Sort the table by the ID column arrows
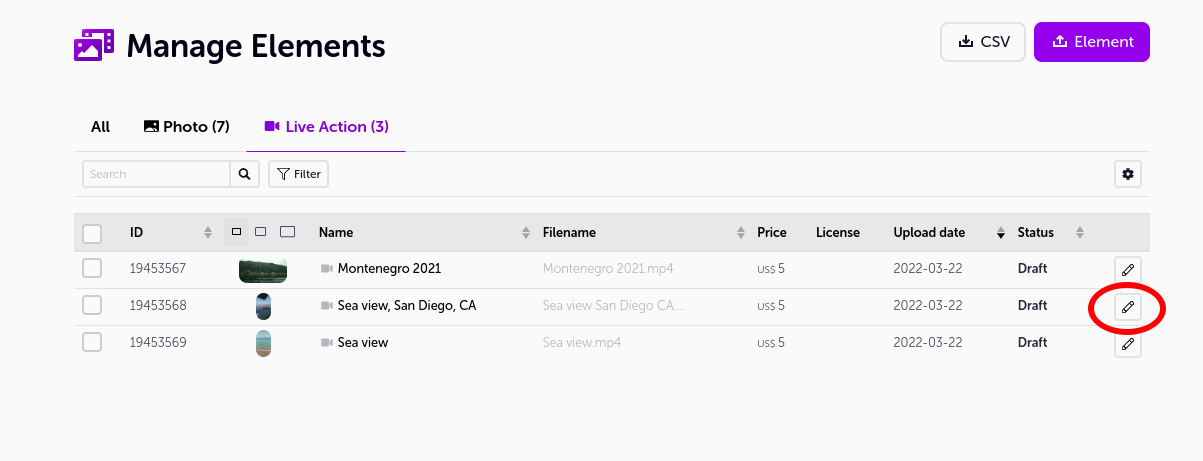Viewport: 1203px width, 461px height. click(x=208, y=233)
